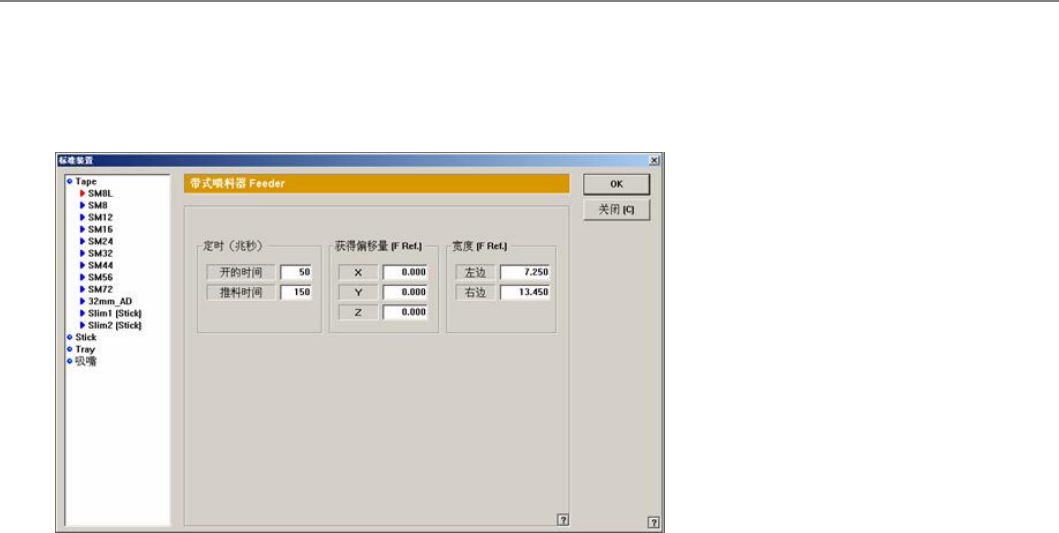Click the 右边 label
Screen dimensions: 1059x533
click(x=475, y=293)
